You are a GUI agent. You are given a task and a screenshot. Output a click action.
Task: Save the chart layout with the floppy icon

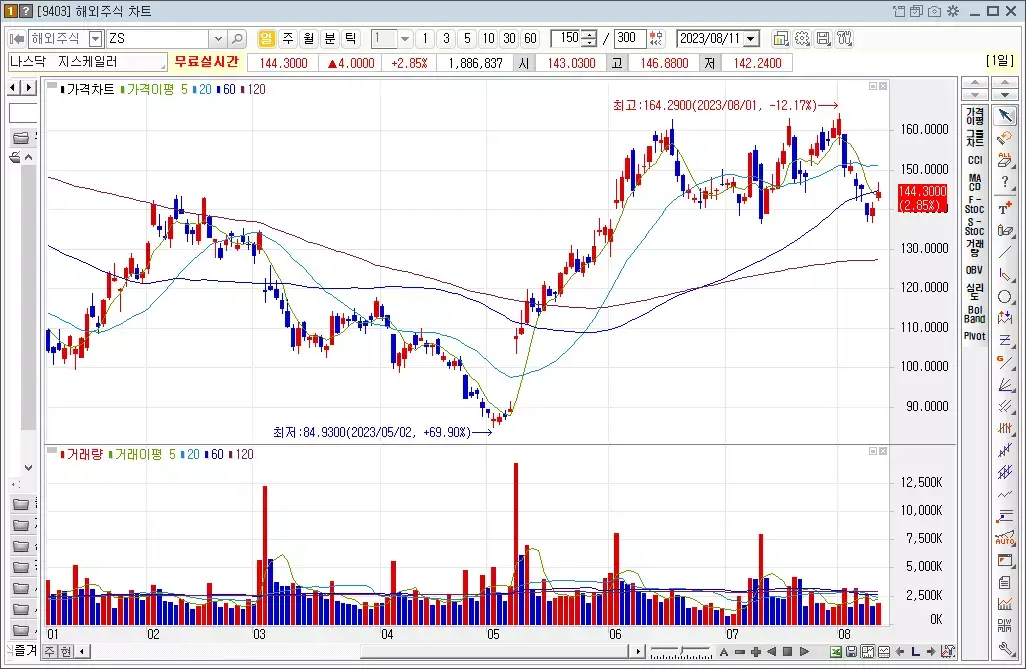[823, 39]
